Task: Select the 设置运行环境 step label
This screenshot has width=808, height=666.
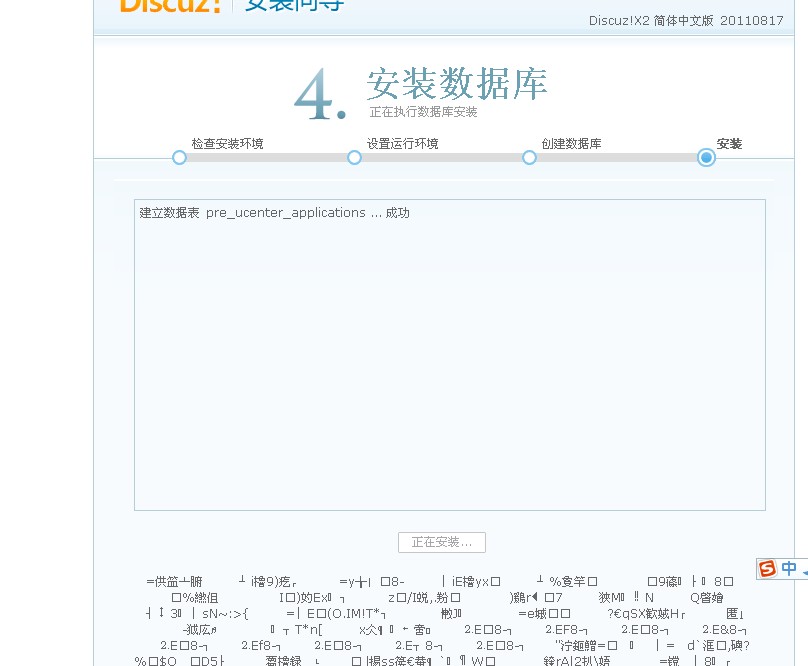Action: (402, 144)
